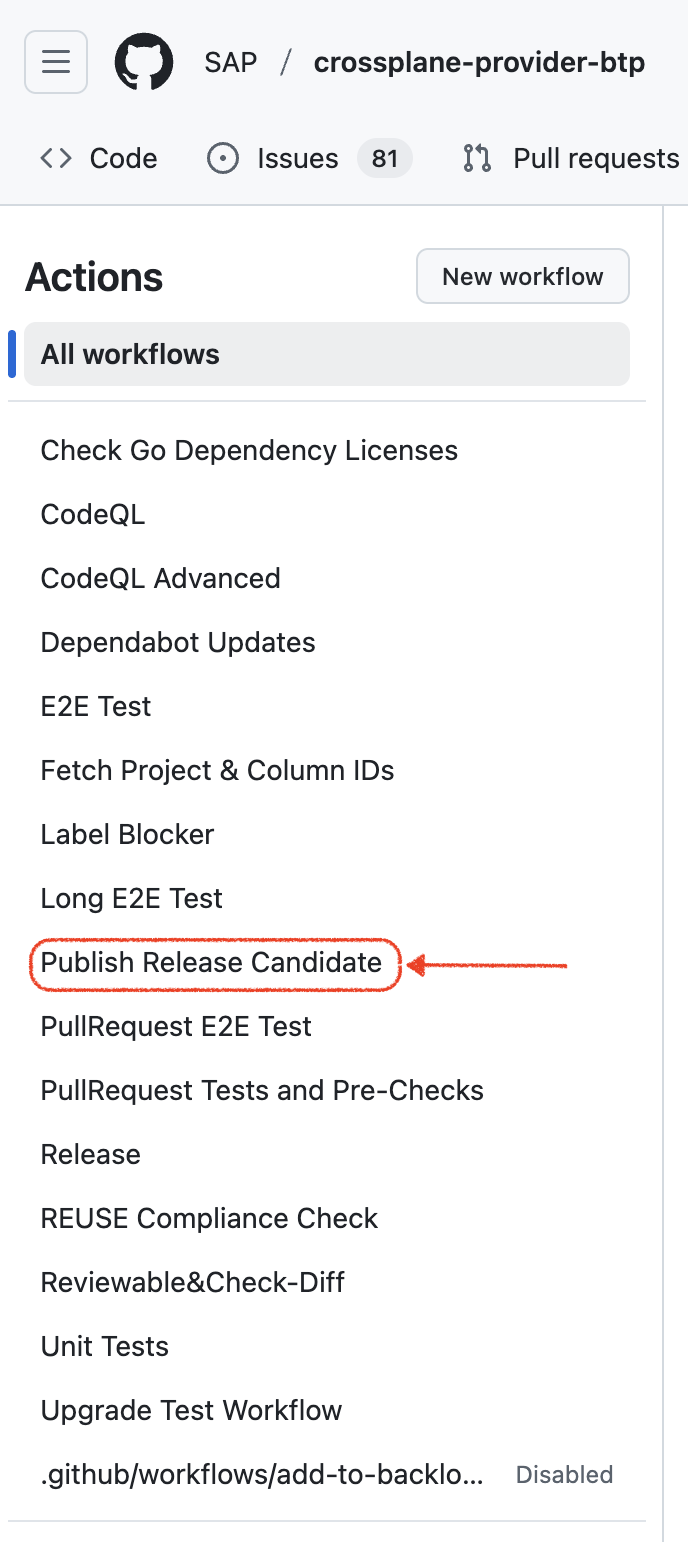Open the hamburger navigation menu
This screenshot has height=1542, width=688.
tap(55, 62)
